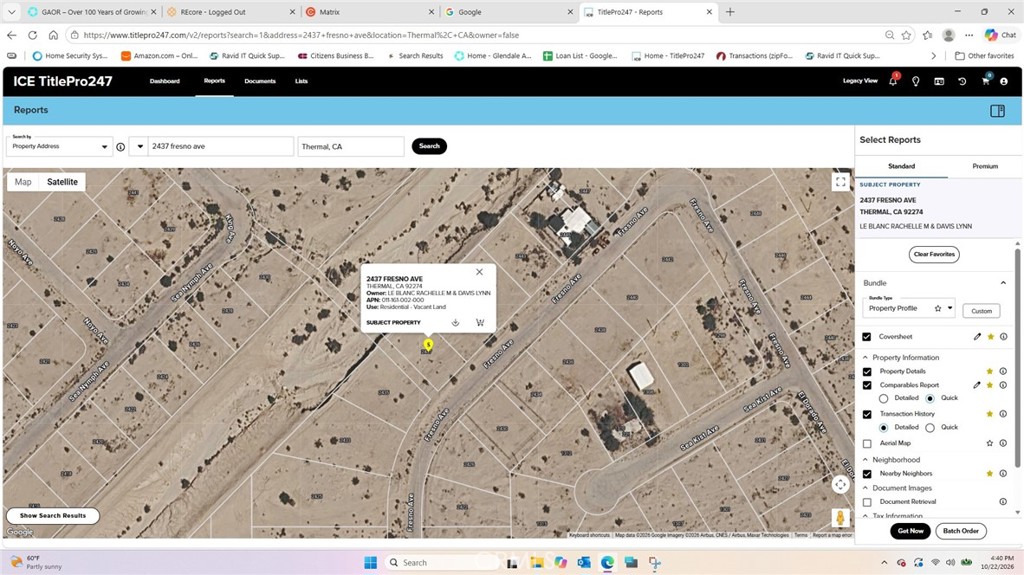1024x575 pixels.
Task: Click the Get Now button
Action: pos(910,531)
